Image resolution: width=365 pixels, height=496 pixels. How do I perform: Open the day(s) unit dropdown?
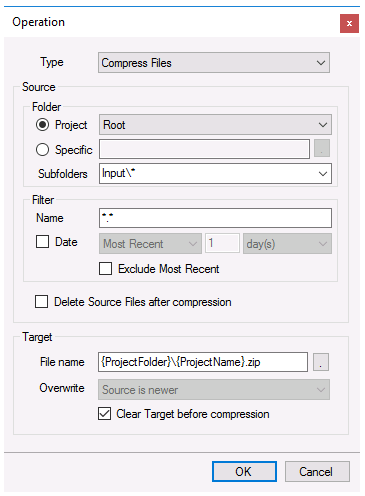click(x=287, y=244)
